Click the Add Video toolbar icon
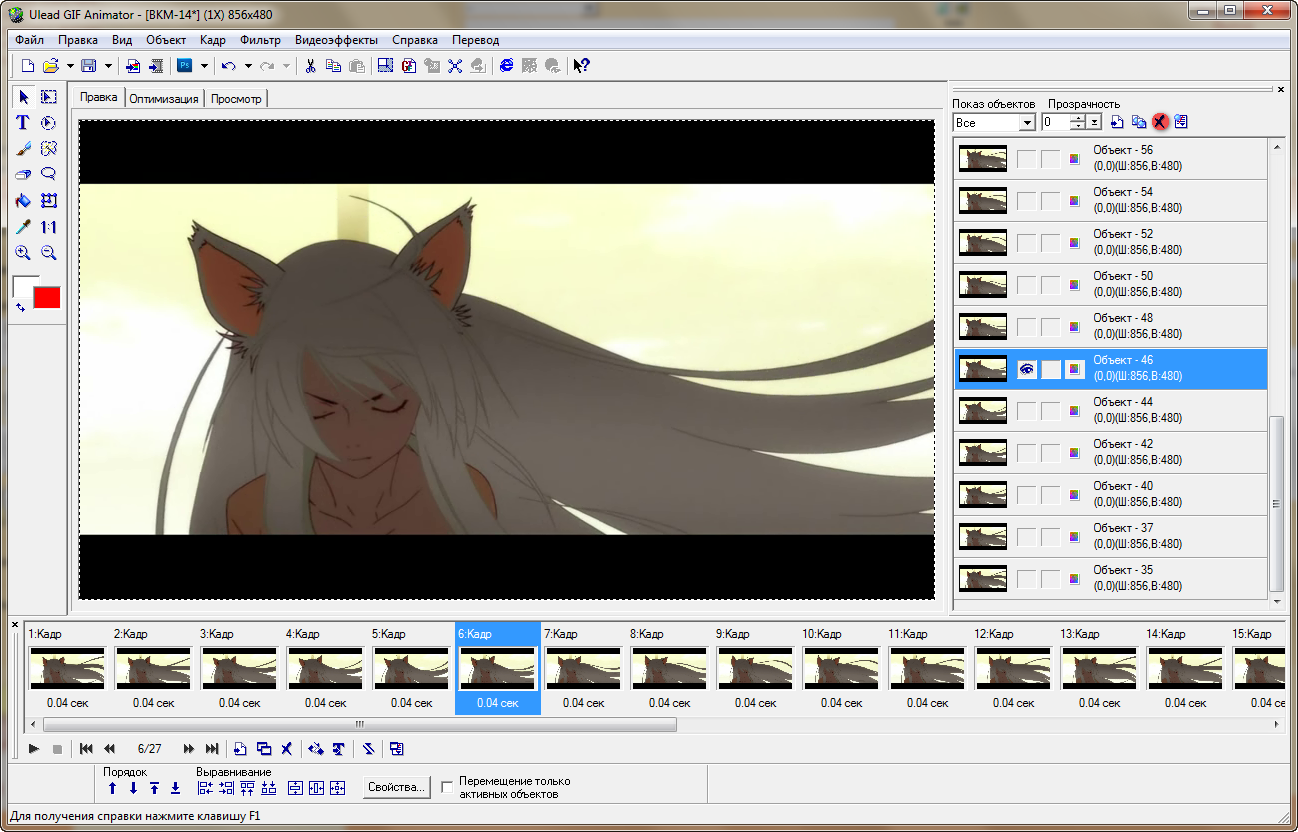Image resolution: width=1298 pixels, height=832 pixels. [156, 66]
